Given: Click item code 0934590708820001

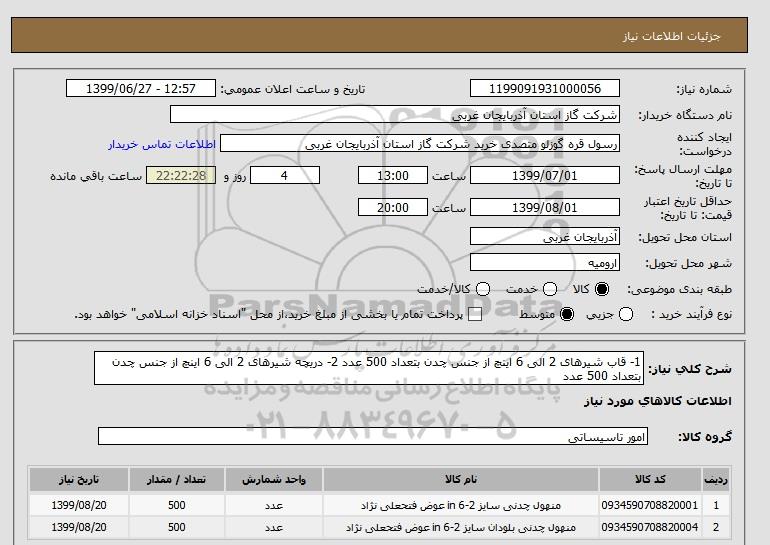Looking at the screenshot, I should pos(650,505).
